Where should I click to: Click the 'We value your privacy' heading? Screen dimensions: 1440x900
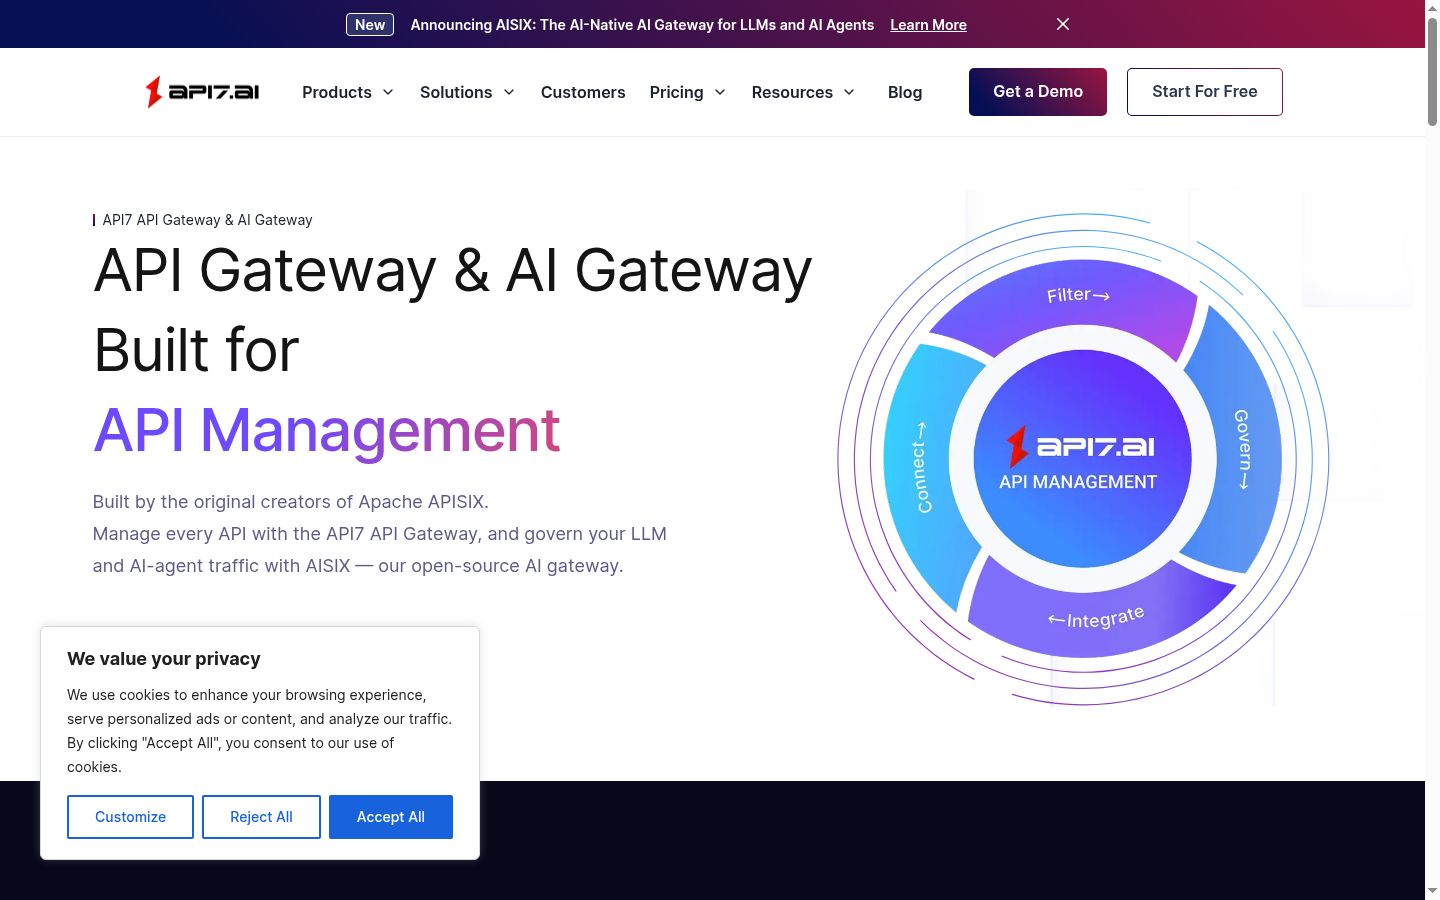pos(164,659)
